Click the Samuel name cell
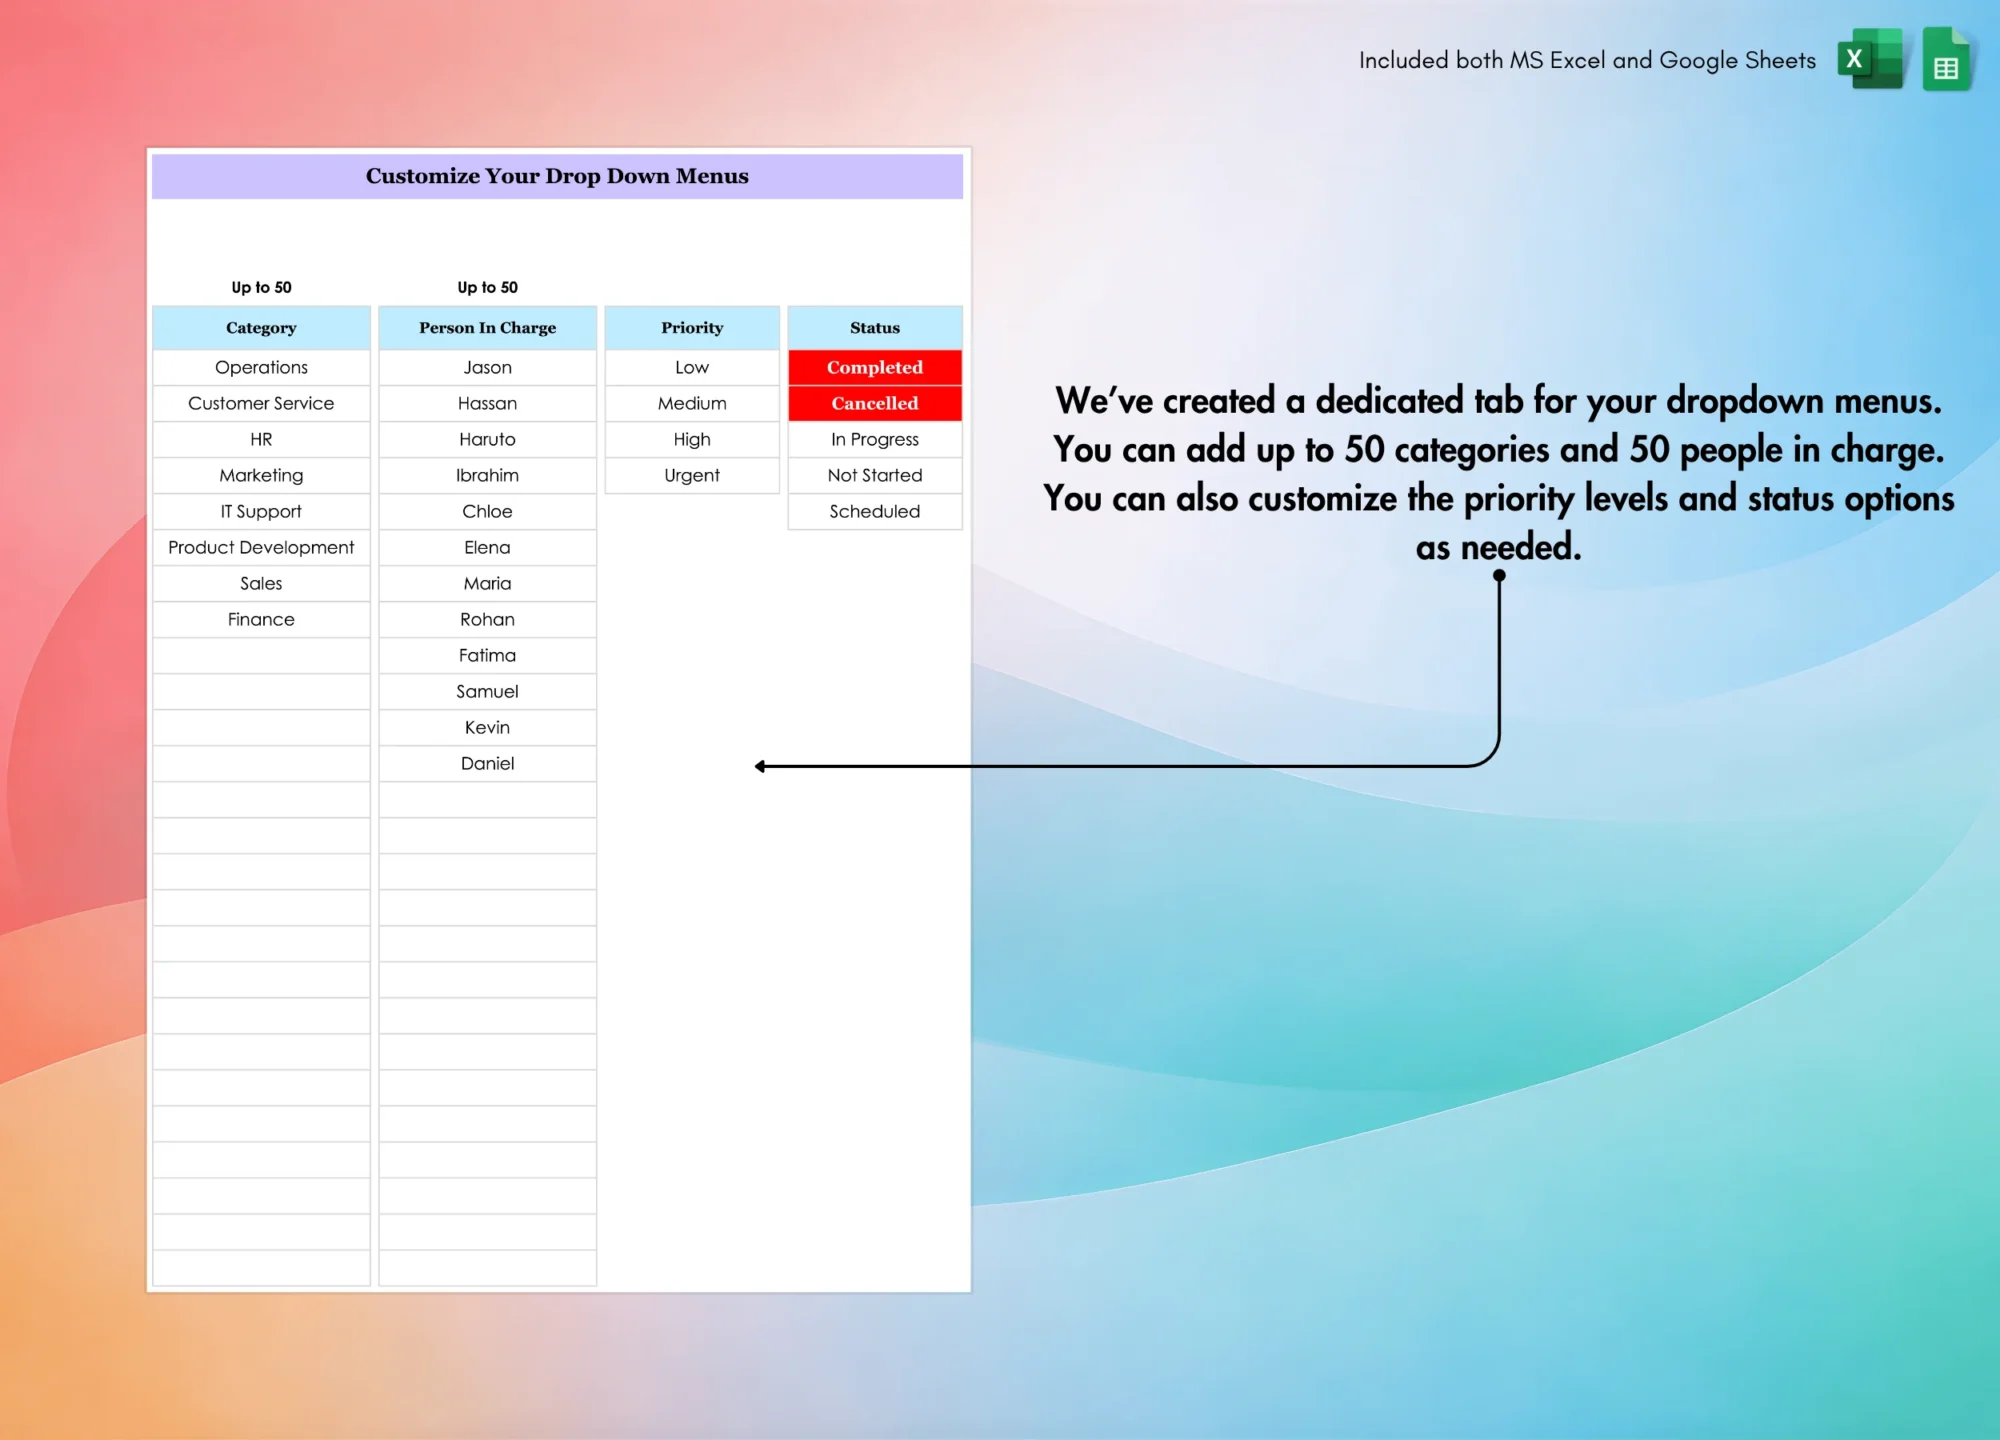Image resolution: width=2000 pixels, height=1440 pixels. (487, 691)
